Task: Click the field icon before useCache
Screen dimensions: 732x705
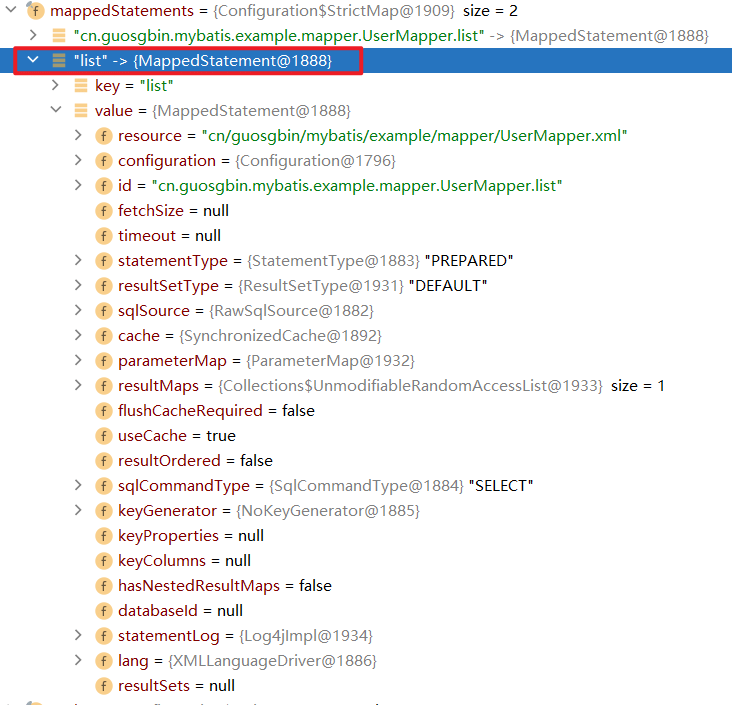Action: pos(104,436)
